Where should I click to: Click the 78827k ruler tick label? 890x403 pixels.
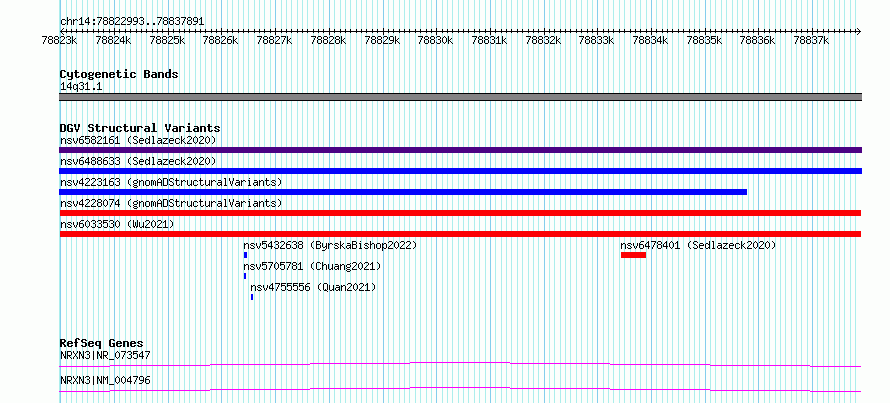[275, 40]
